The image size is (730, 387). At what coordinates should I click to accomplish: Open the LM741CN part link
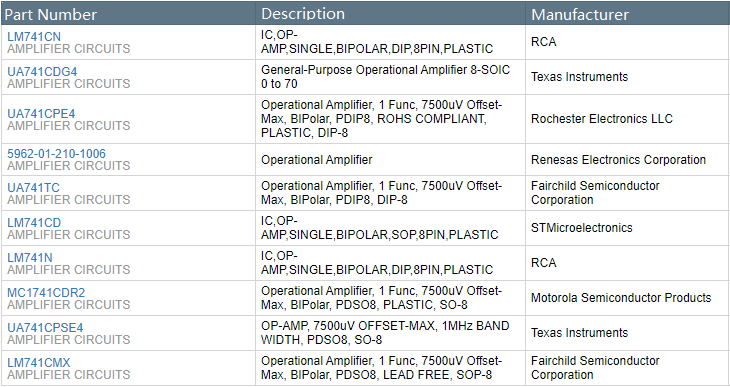[34, 36]
